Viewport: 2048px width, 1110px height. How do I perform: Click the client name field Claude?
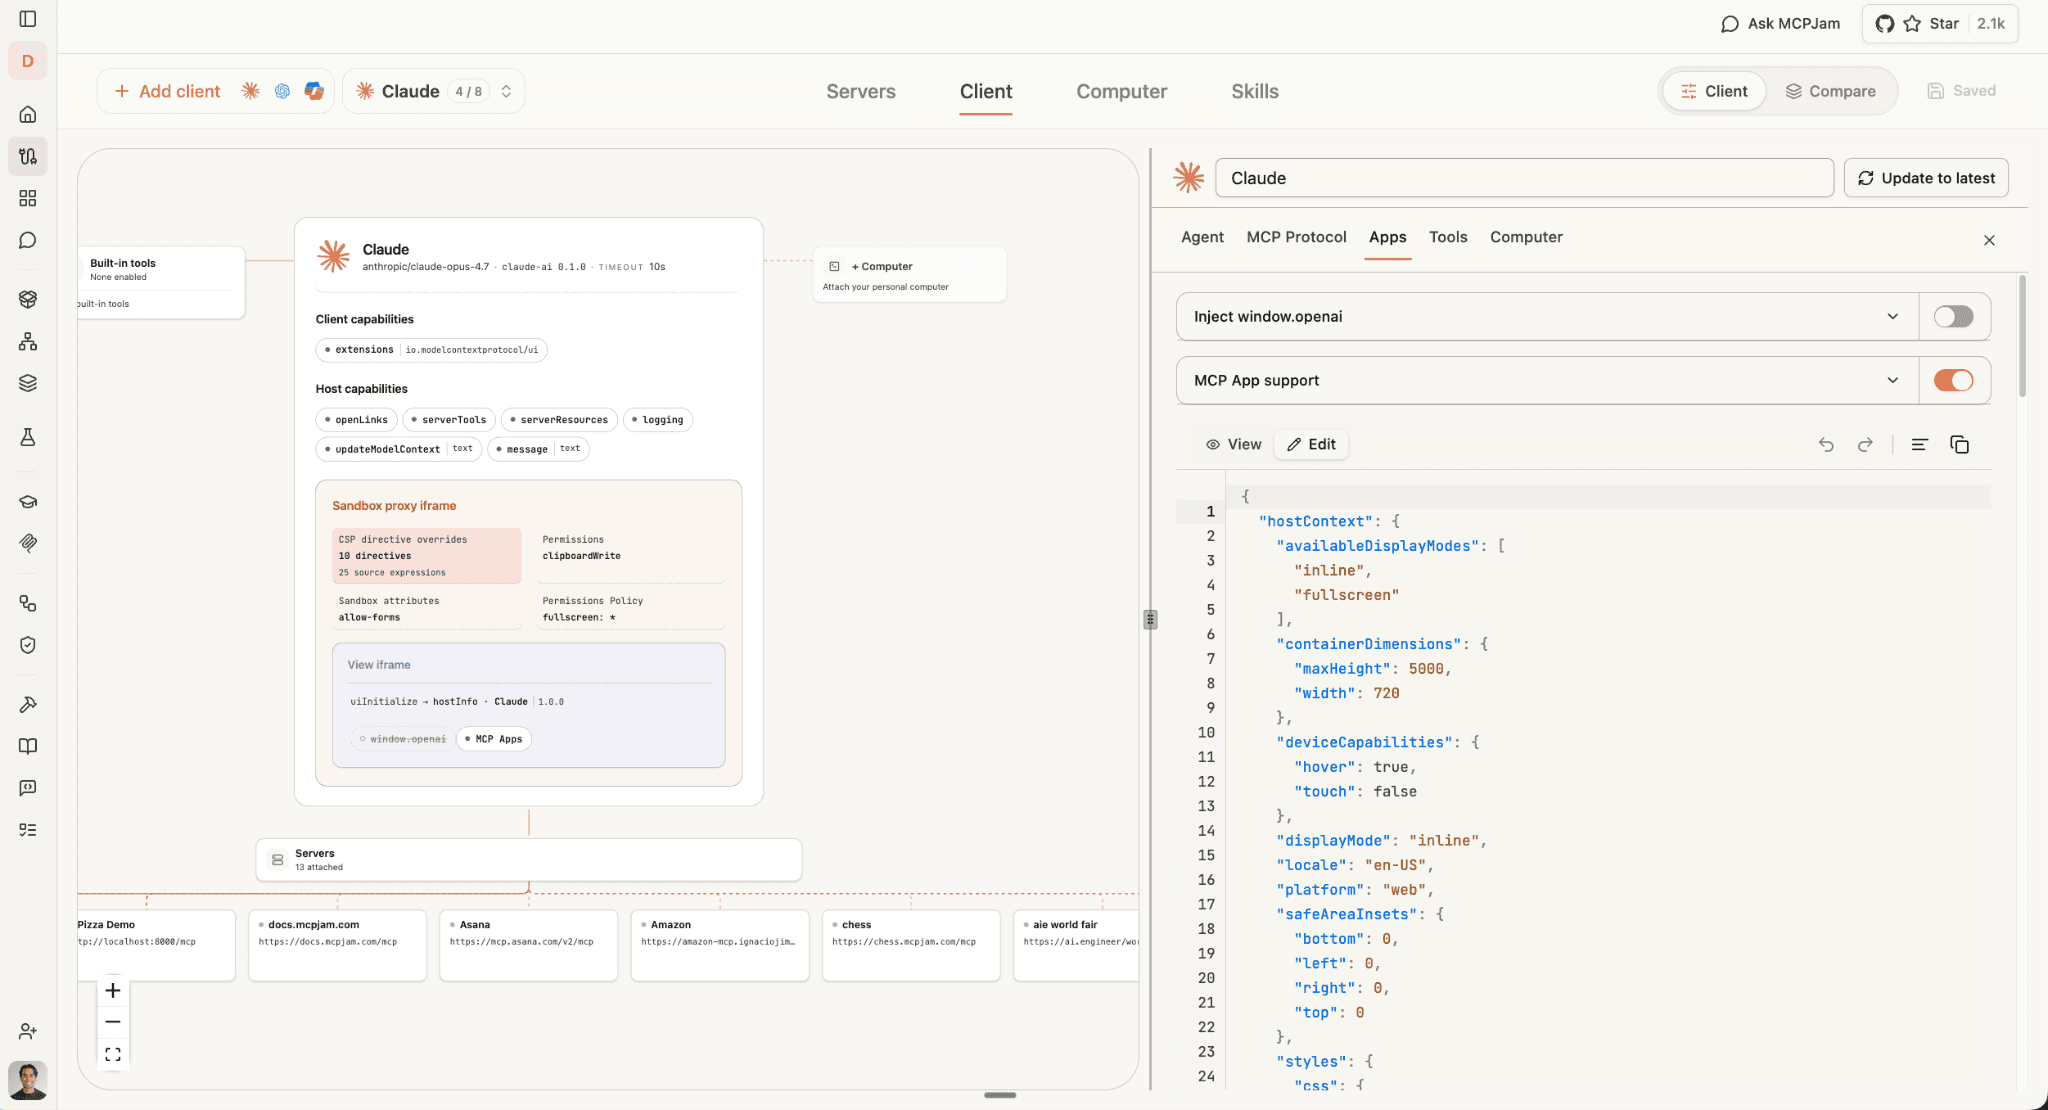click(x=1524, y=178)
